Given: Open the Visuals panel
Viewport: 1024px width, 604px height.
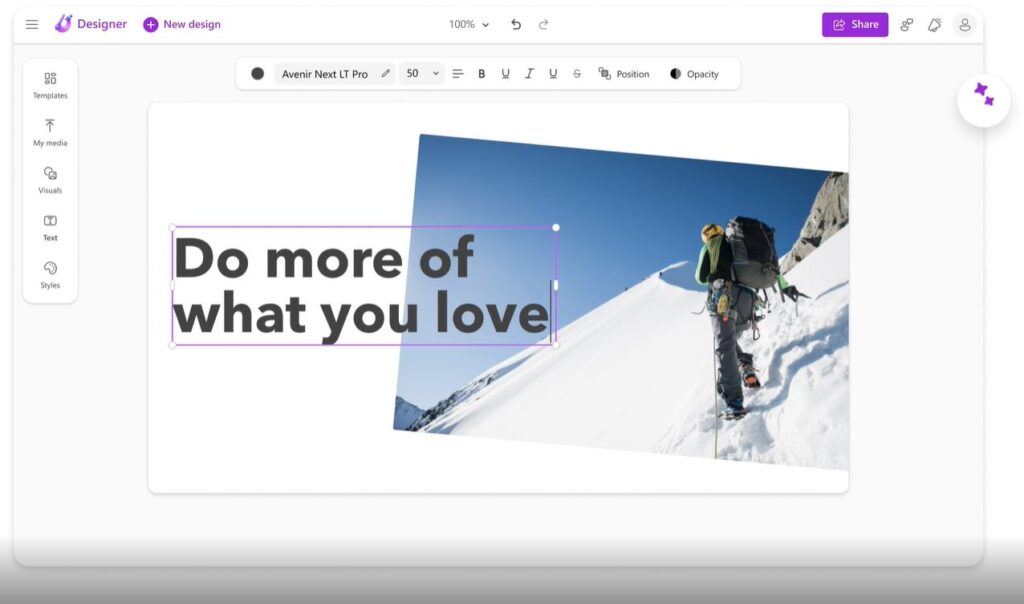Looking at the screenshot, I should click(x=49, y=180).
